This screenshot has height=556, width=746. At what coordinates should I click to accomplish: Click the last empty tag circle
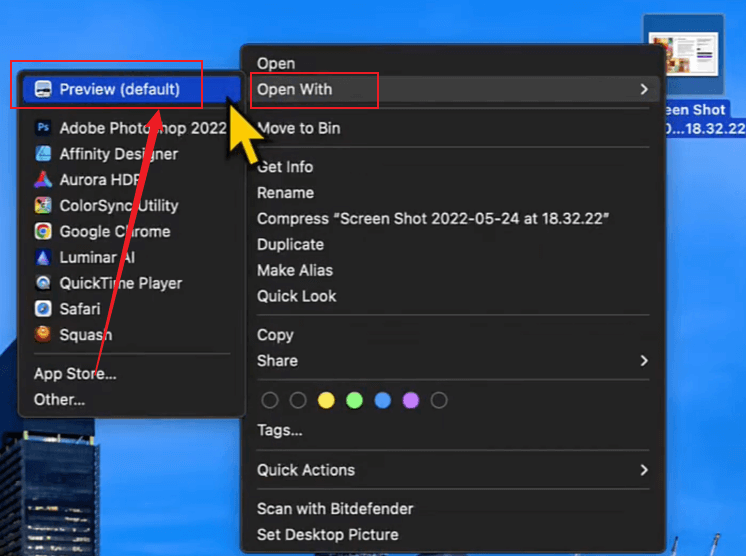click(x=439, y=400)
